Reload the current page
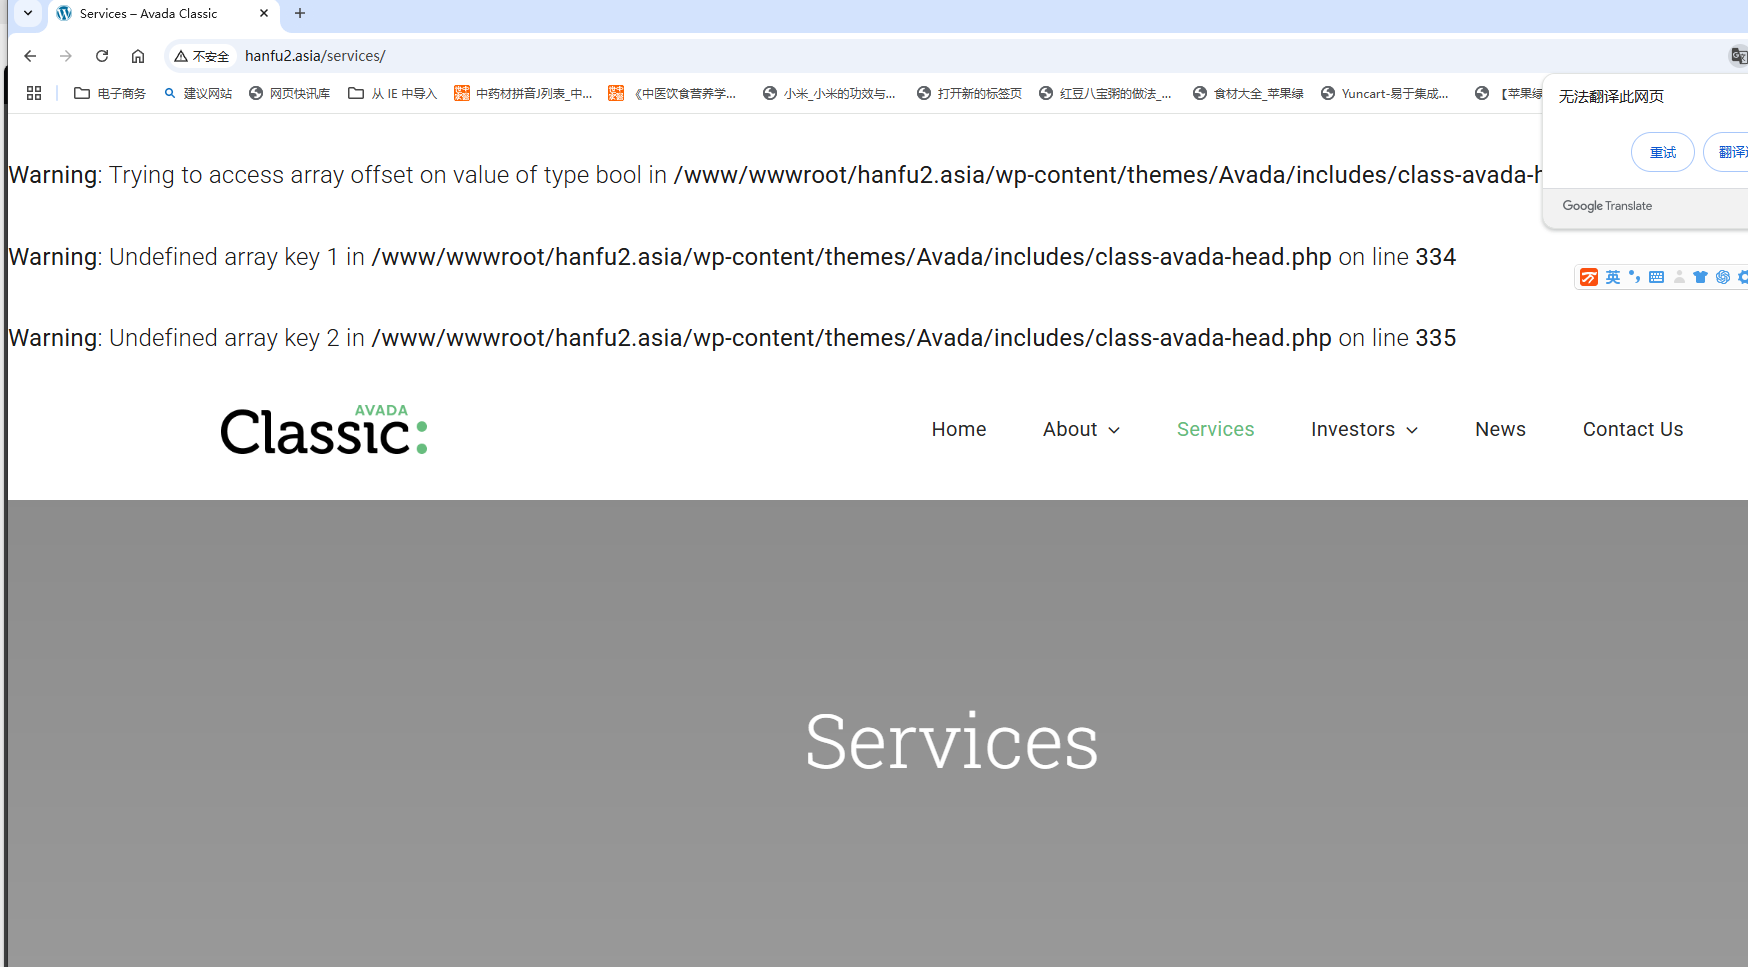This screenshot has width=1748, height=967. 102,56
